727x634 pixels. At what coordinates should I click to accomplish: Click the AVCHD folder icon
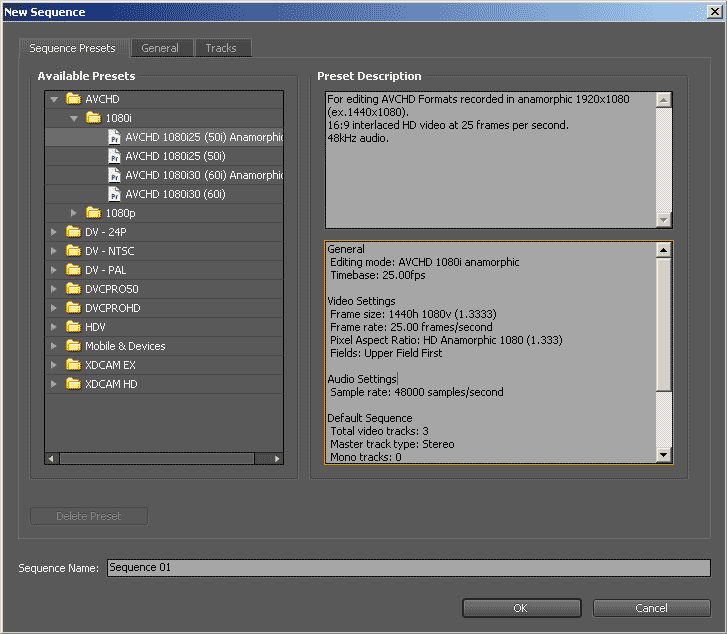pos(73,99)
